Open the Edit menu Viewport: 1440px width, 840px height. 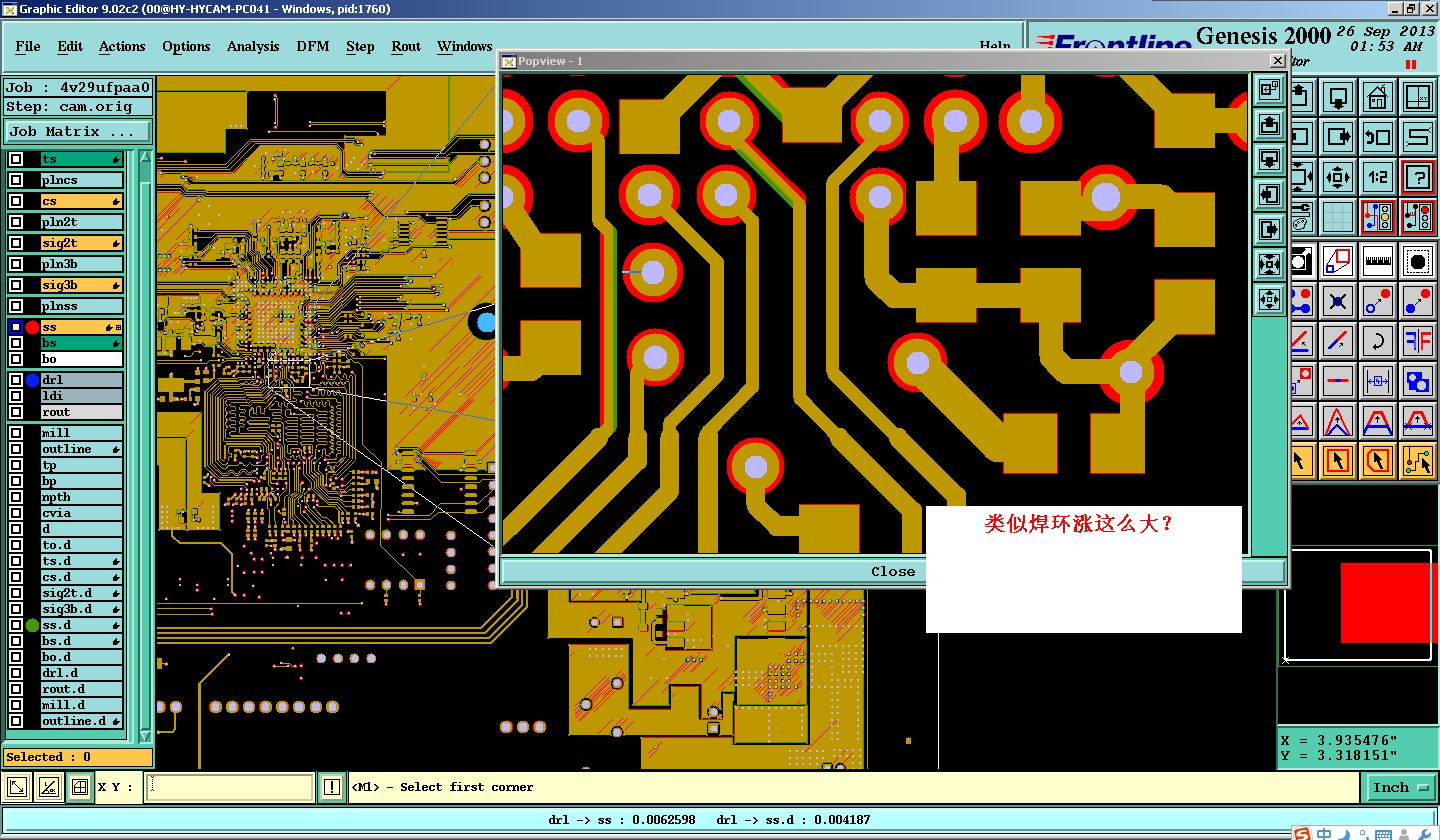[70, 47]
